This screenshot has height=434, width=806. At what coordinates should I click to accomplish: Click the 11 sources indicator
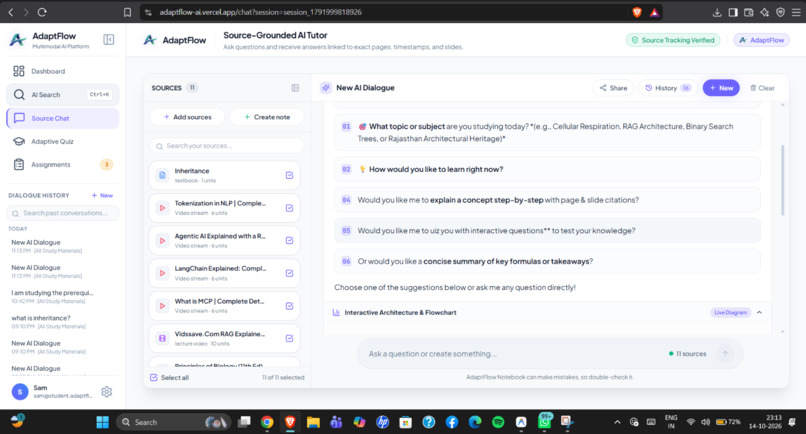687,354
